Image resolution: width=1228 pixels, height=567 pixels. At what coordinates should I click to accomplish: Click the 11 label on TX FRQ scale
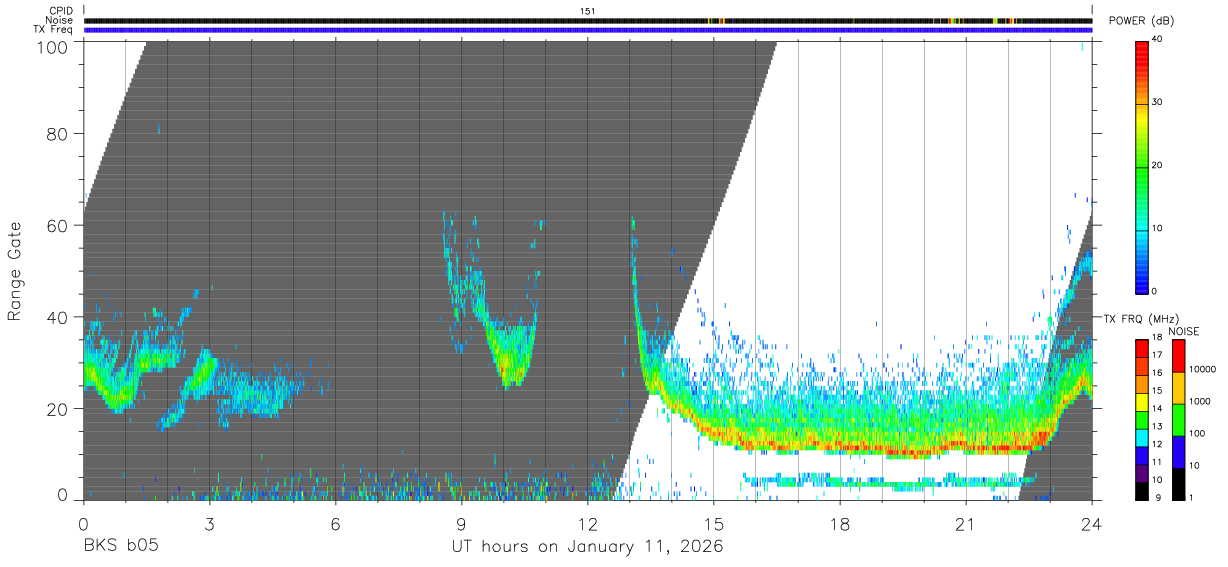point(1156,462)
